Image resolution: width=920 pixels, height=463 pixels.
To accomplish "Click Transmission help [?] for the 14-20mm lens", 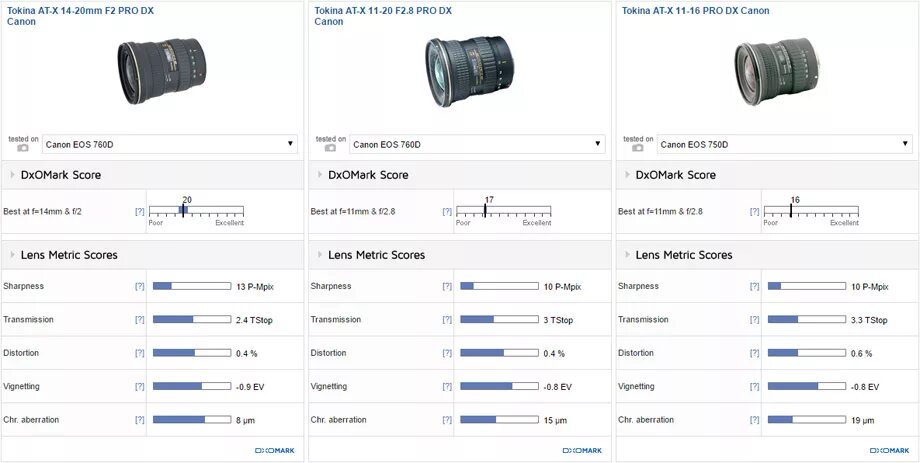I will (140, 320).
